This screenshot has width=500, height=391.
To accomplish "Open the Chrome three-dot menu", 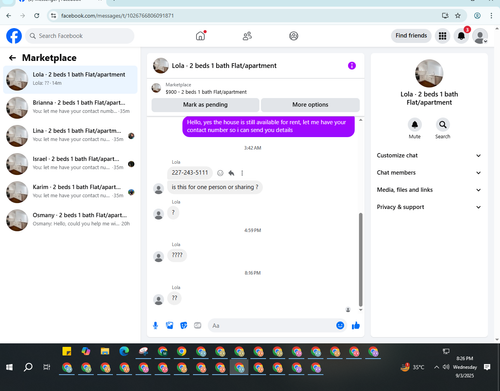I will coord(491,16).
